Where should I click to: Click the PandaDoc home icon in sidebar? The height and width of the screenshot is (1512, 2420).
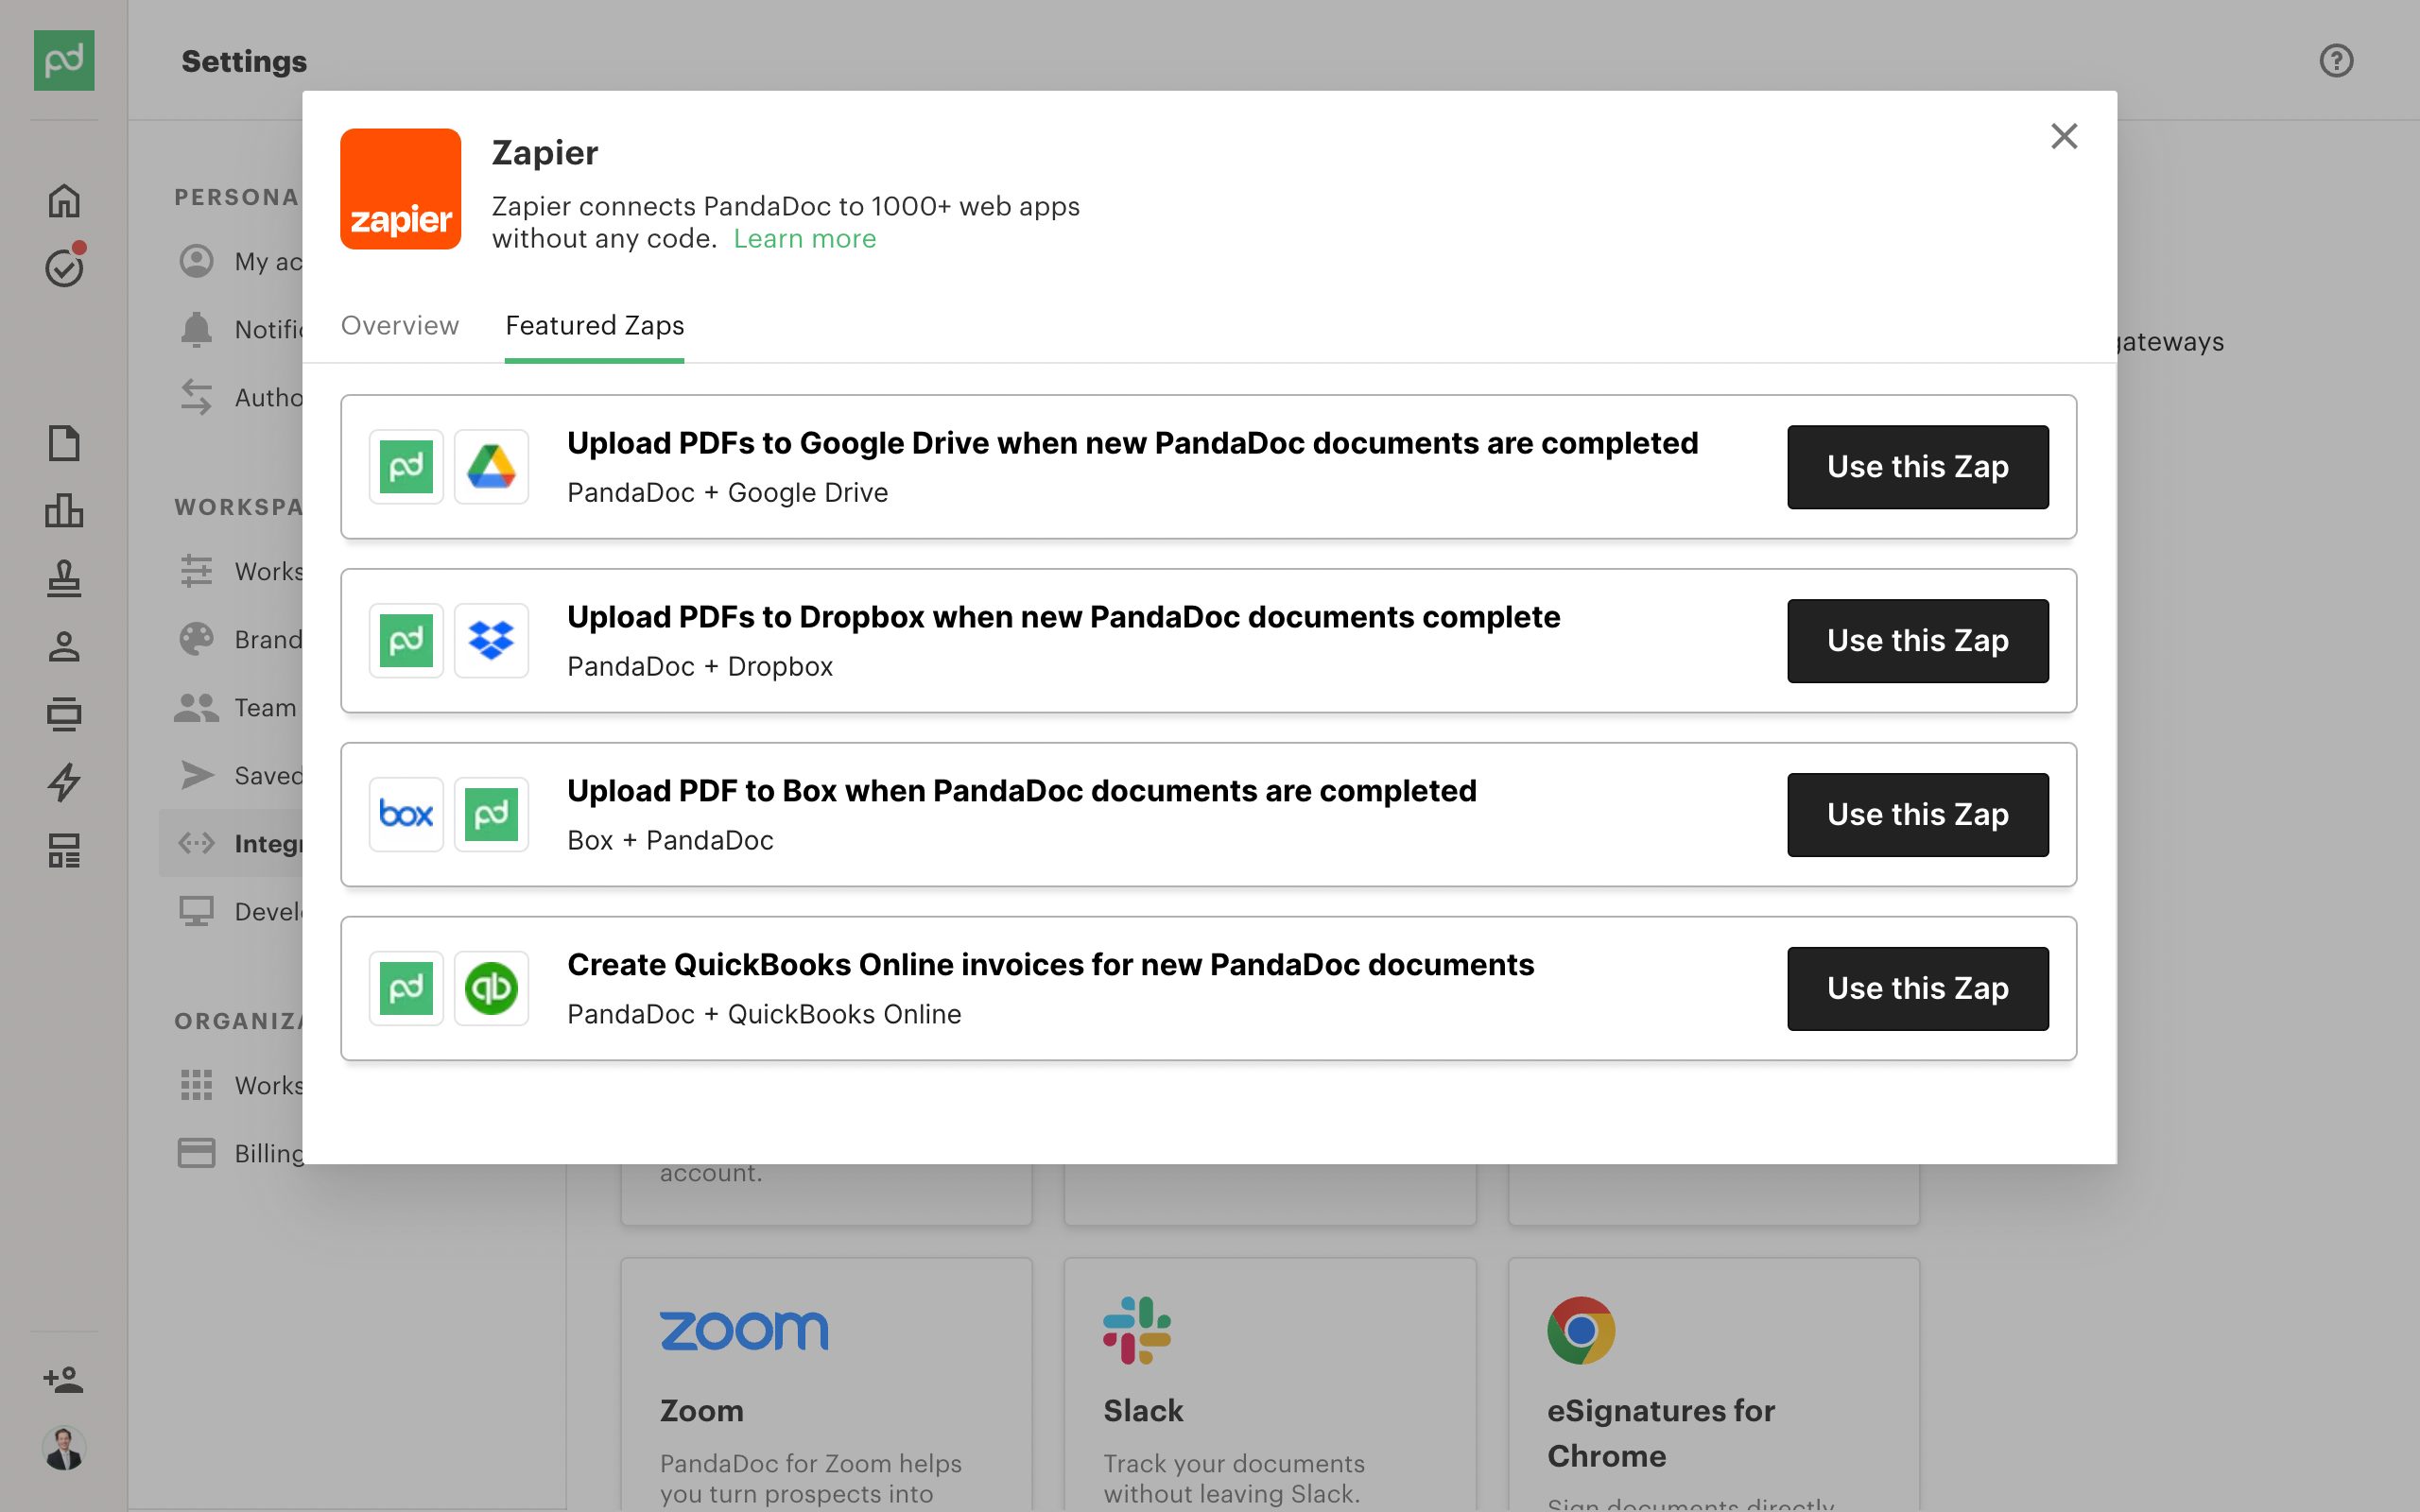(x=64, y=200)
